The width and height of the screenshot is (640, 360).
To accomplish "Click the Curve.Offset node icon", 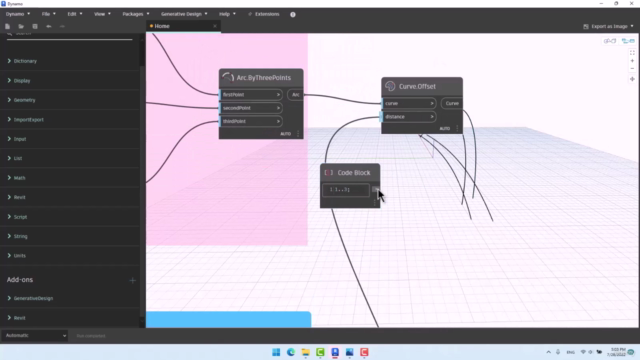I will click(x=390, y=86).
